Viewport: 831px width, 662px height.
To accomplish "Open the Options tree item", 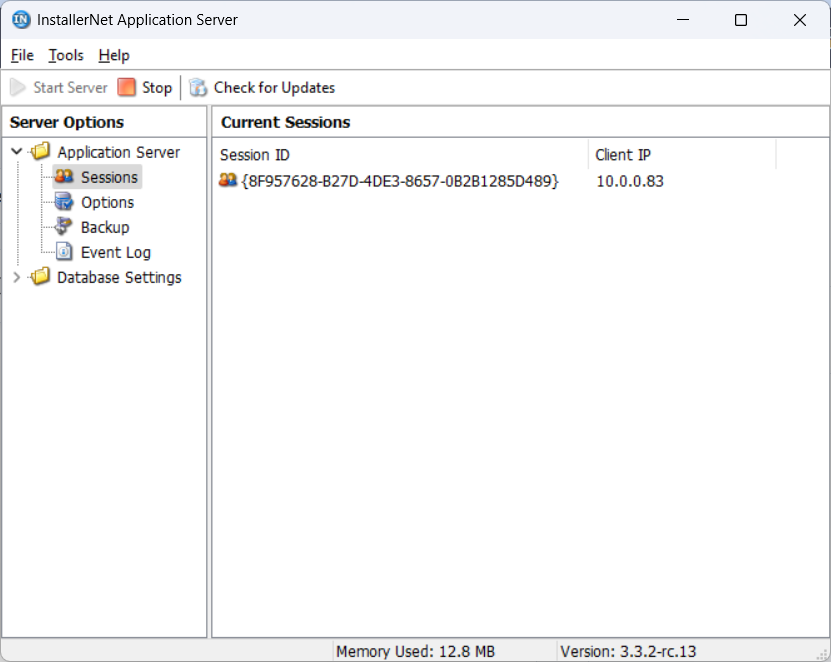I will (x=108, y=202).
